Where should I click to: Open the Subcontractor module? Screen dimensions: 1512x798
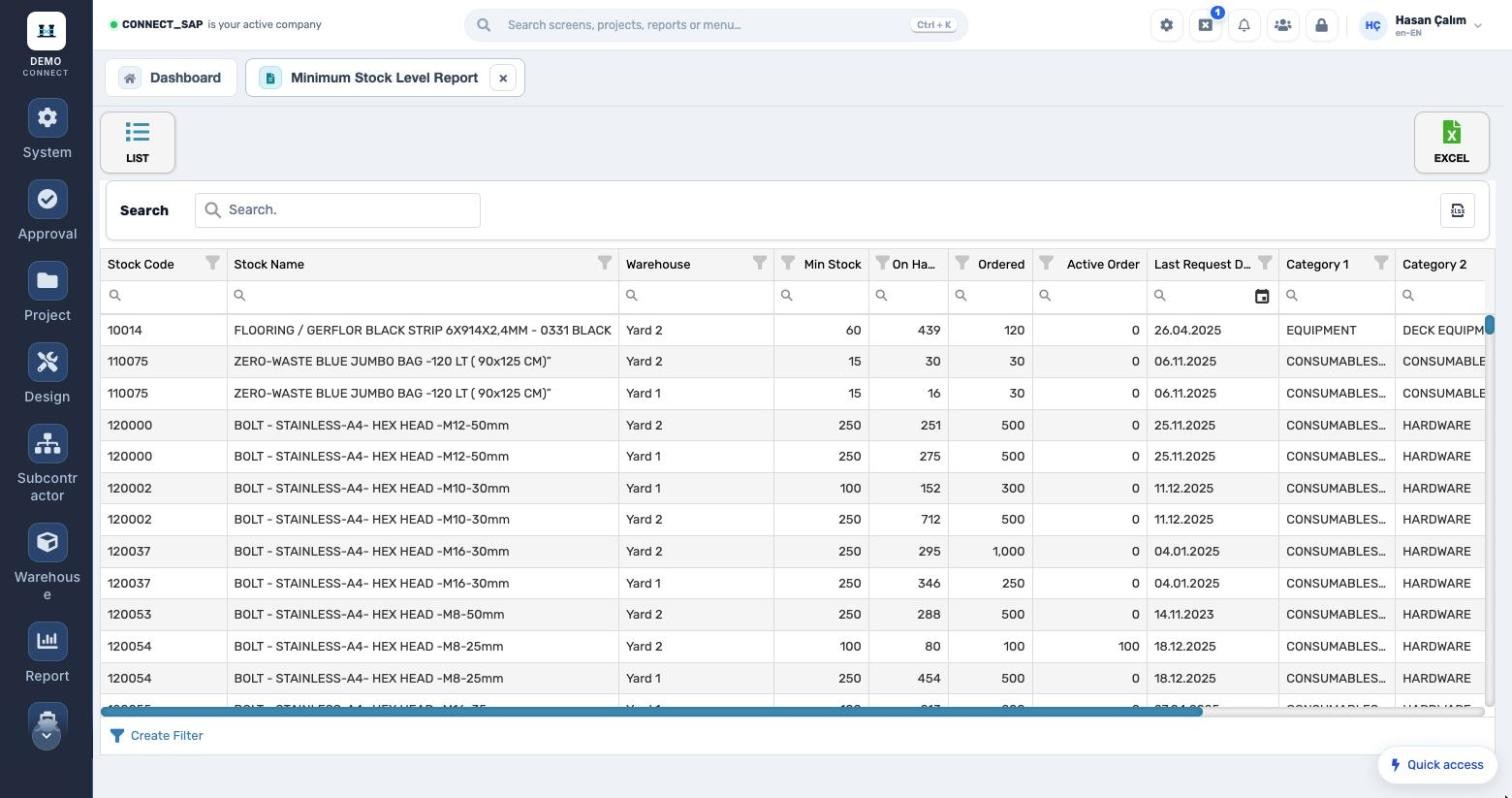[x=47, y=464]
